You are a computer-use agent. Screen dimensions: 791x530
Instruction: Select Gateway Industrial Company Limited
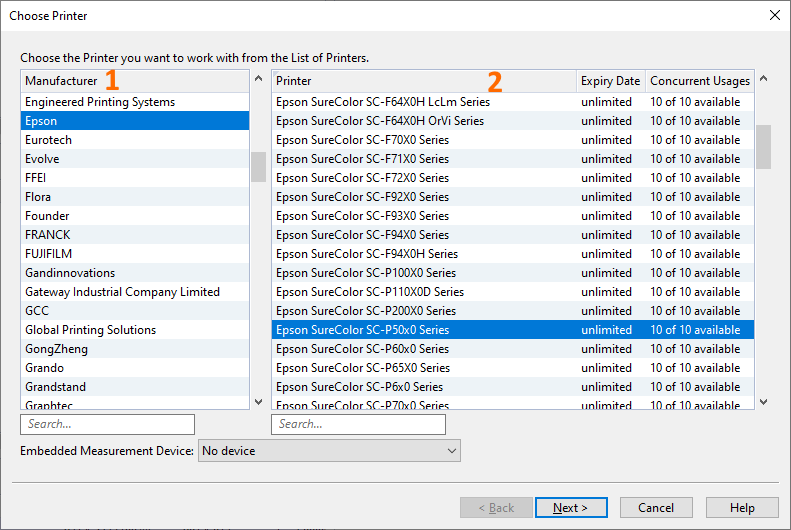[x=122, y=292]
